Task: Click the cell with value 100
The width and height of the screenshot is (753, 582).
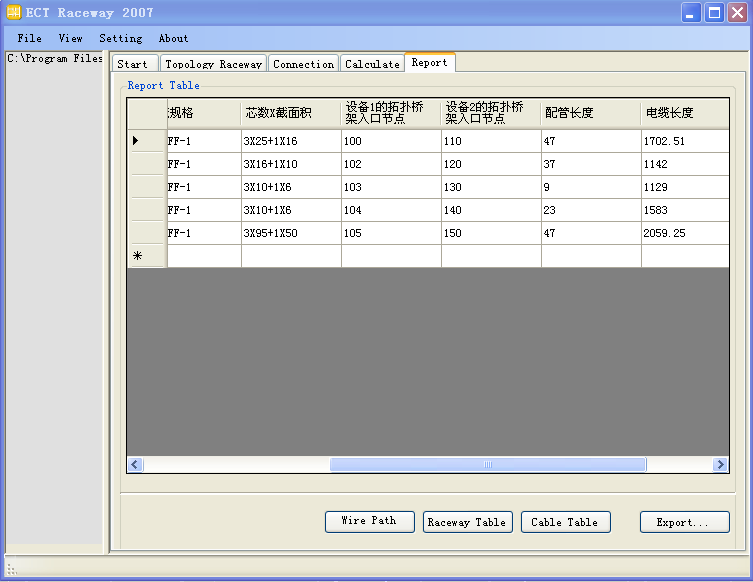Action: pyautogui.click(x=391, y=141)
